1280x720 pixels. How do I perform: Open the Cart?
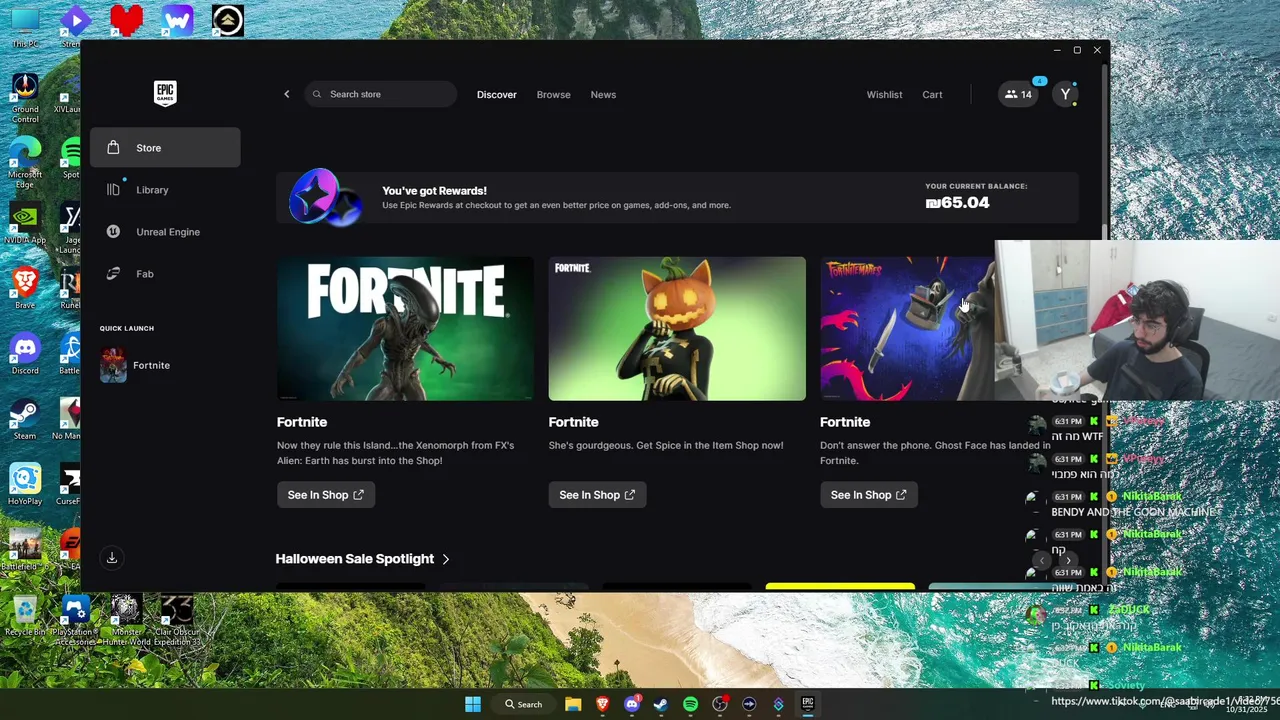click(x=932, y=94)
